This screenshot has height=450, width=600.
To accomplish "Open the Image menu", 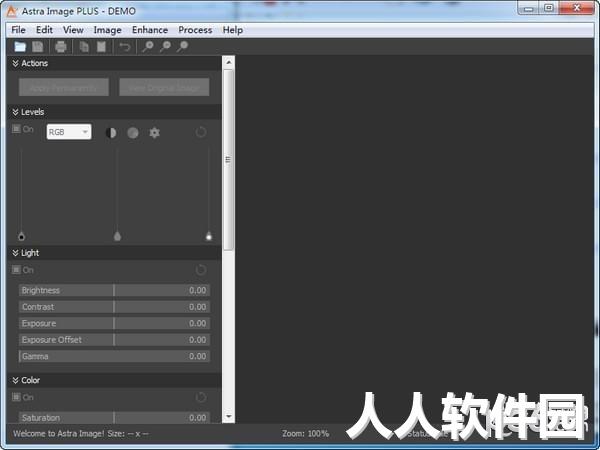I will point(108,30).
